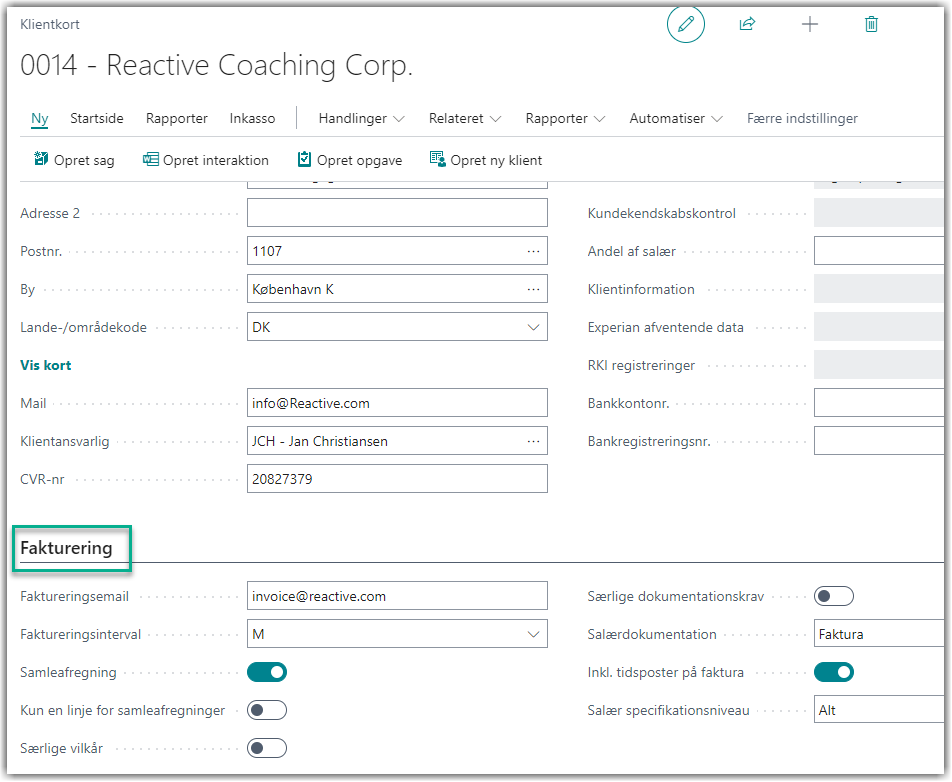The width and height of the screenshot is (952, 782).
Task: Click the Faktureringsemail input field
Action: [397, 596]
